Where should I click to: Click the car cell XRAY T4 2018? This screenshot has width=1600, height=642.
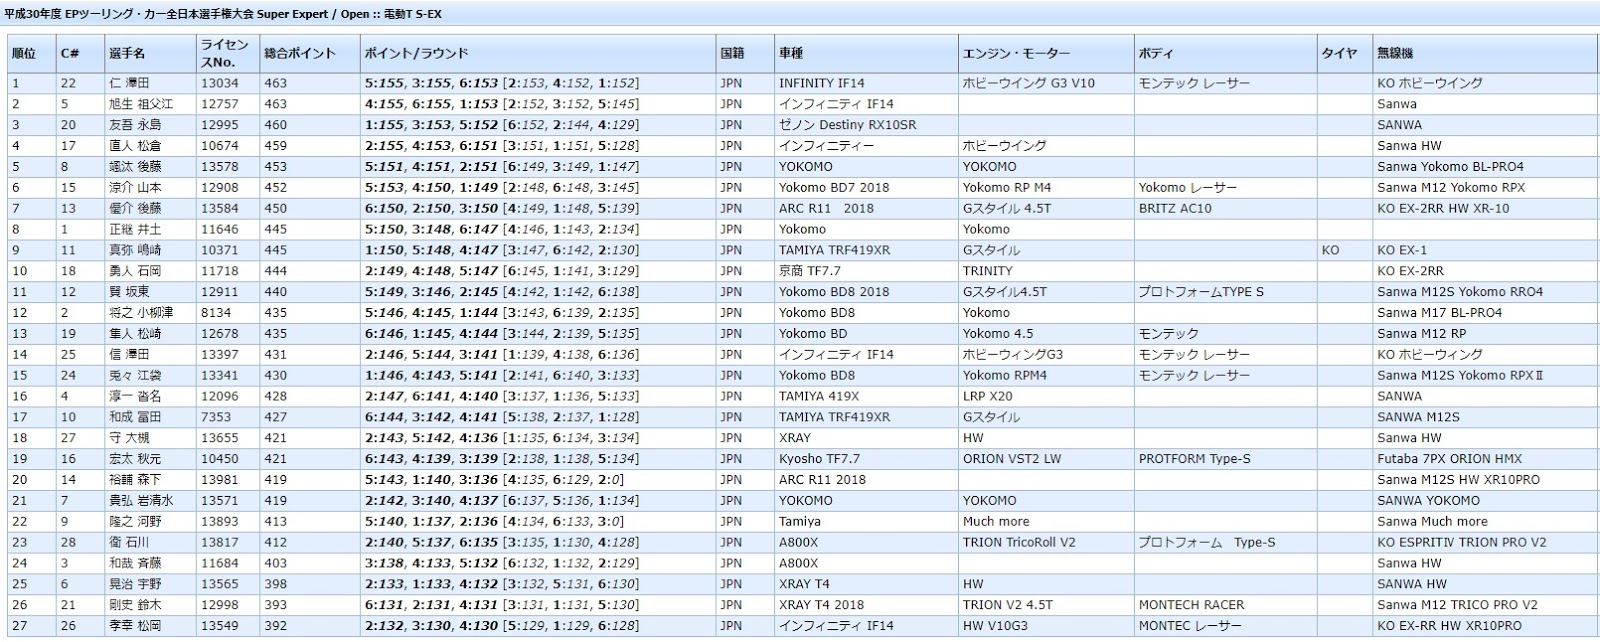pos(821,605)
